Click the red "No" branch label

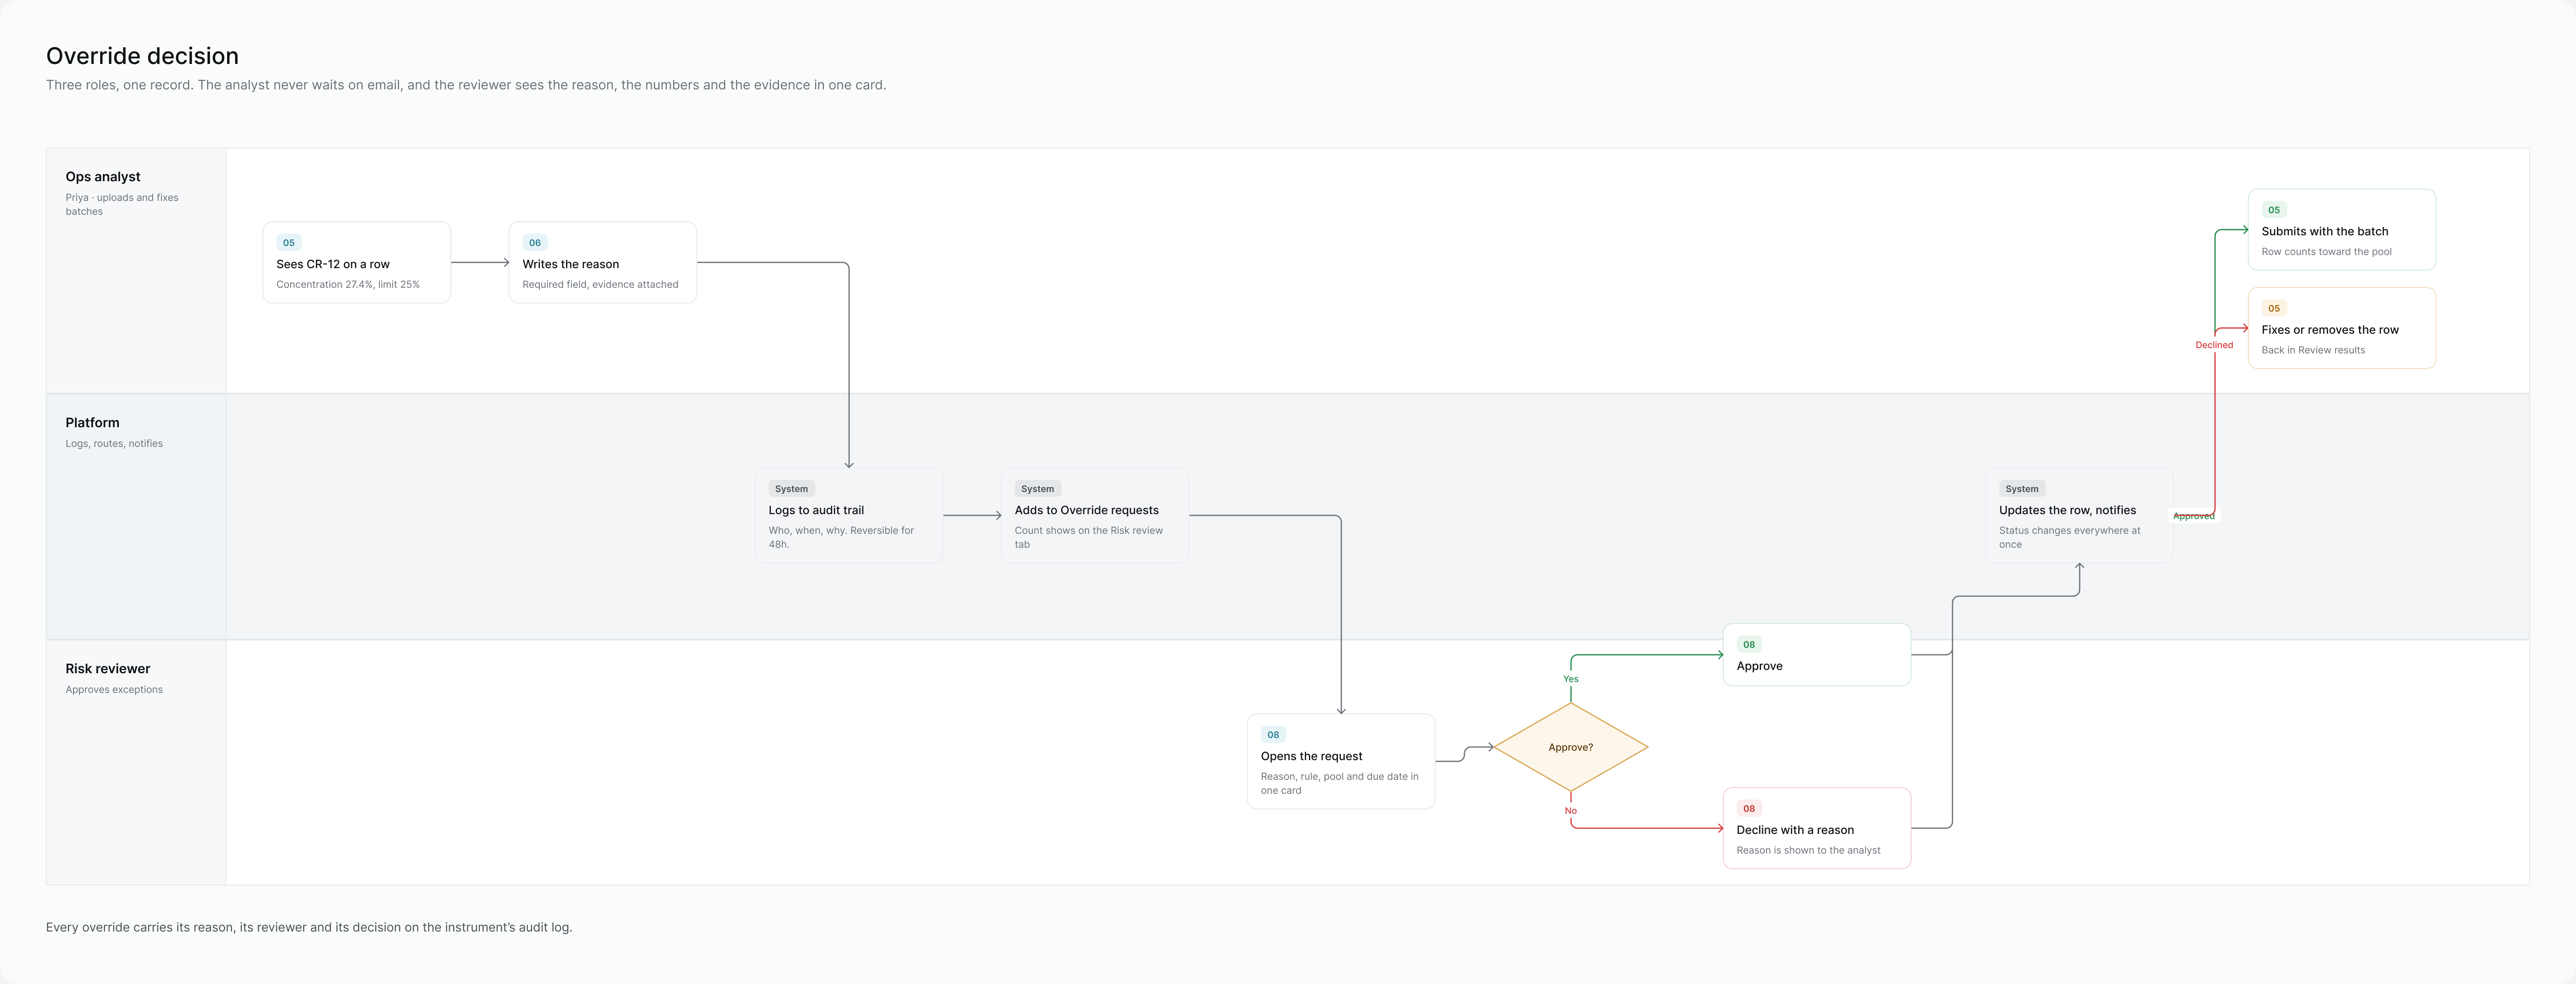click(1571, 811)
